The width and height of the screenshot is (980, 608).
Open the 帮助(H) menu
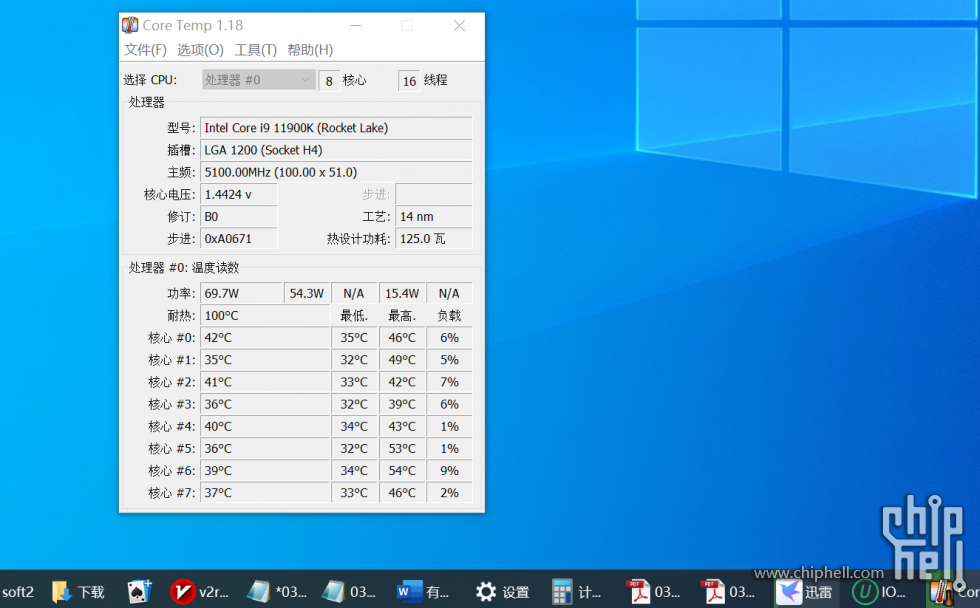click(310, 50)
